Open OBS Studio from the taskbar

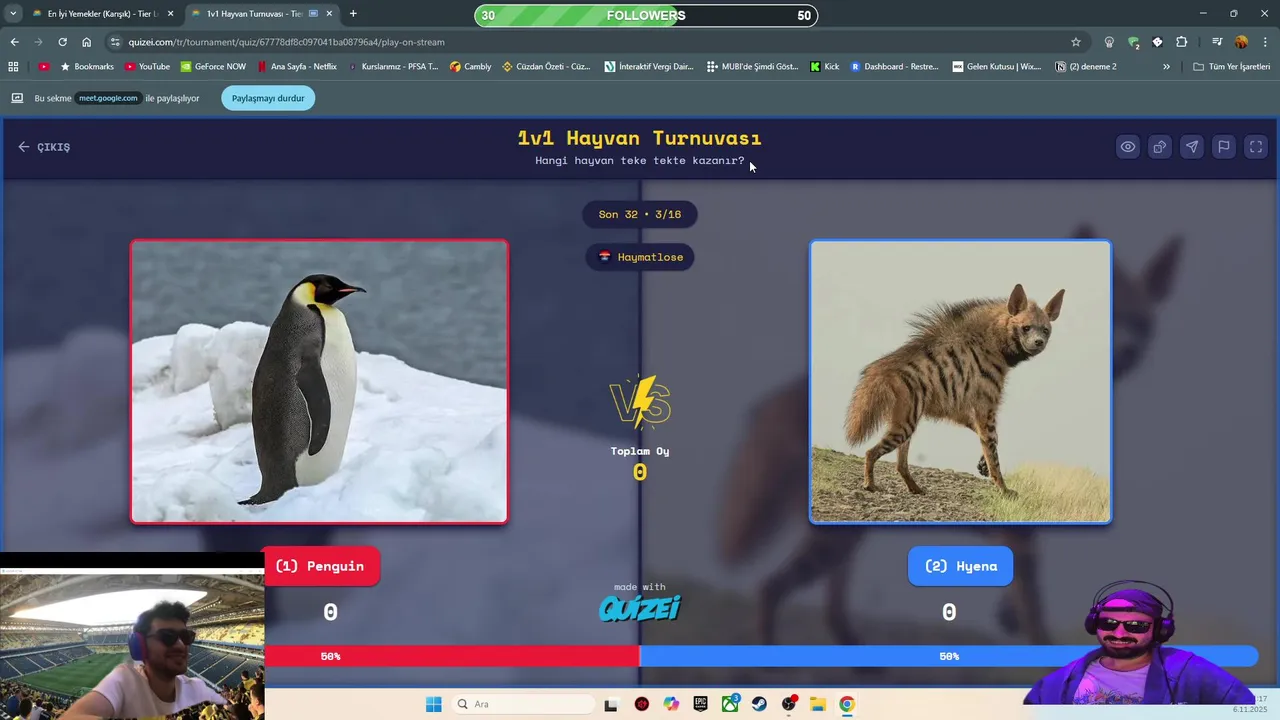point(789,704)
